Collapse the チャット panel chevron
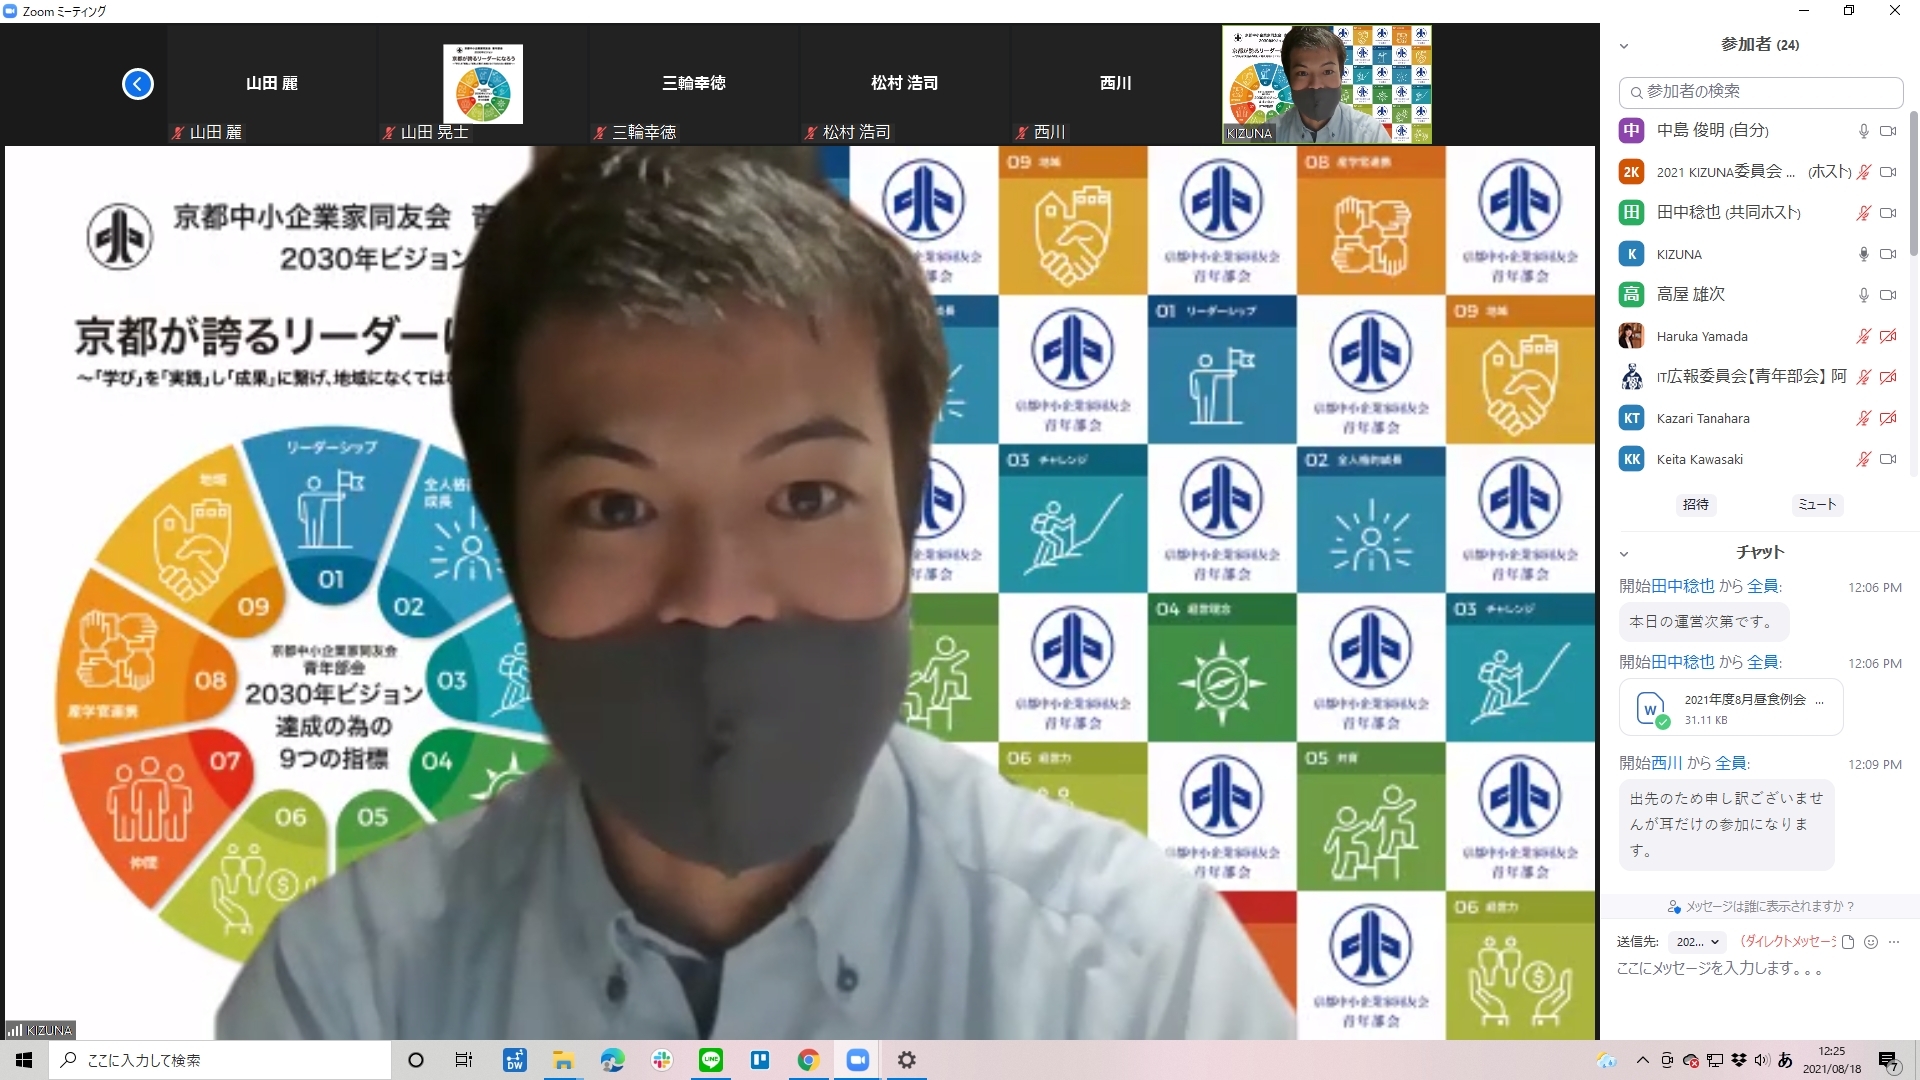This screenshot has width=1920, height=1080. point(1624,554)
